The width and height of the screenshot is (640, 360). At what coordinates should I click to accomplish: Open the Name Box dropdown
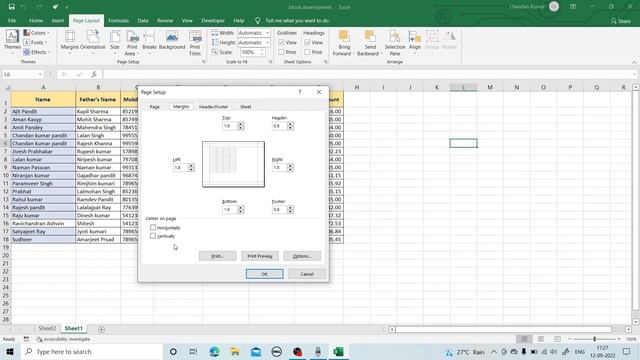(x=40, y=74)
